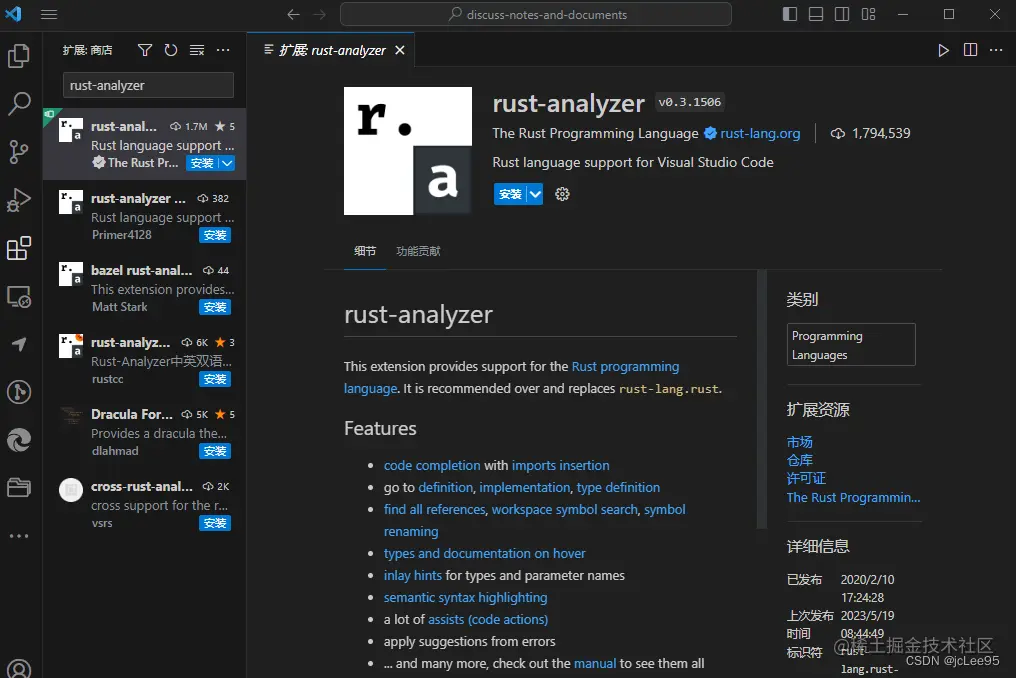The width and height of the screenshot is (1016, 678).
Task: Install the cross-rust-analyzer extension
Action: pos(214,523)
